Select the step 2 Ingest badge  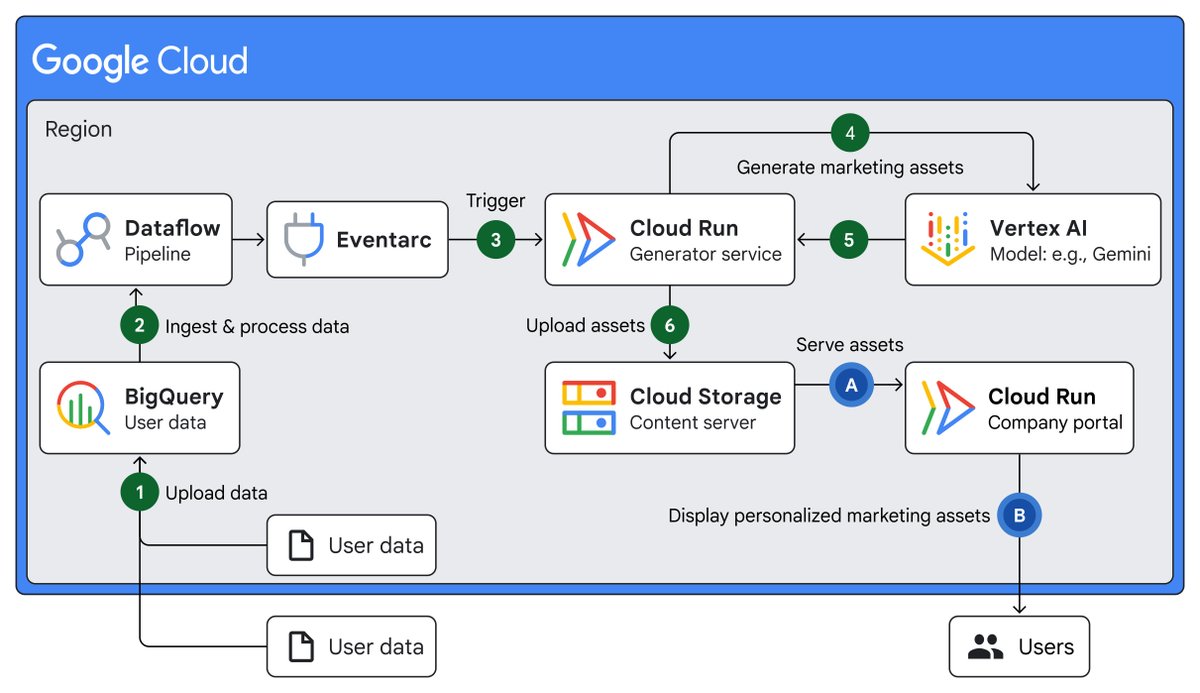(x=139, y=325)
